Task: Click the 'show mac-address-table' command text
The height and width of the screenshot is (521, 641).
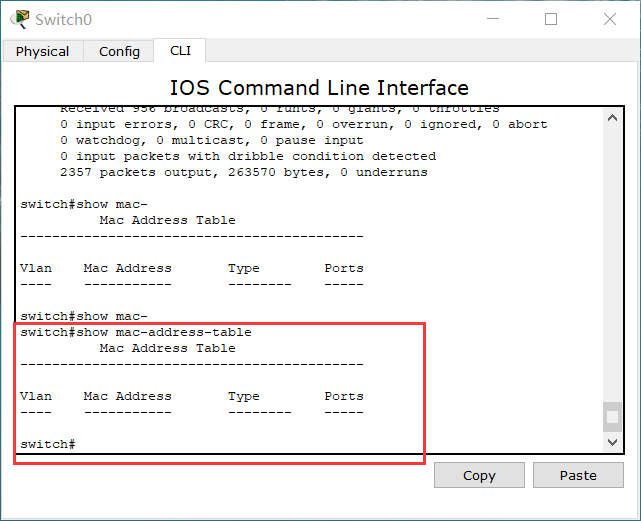Action: 164,332
